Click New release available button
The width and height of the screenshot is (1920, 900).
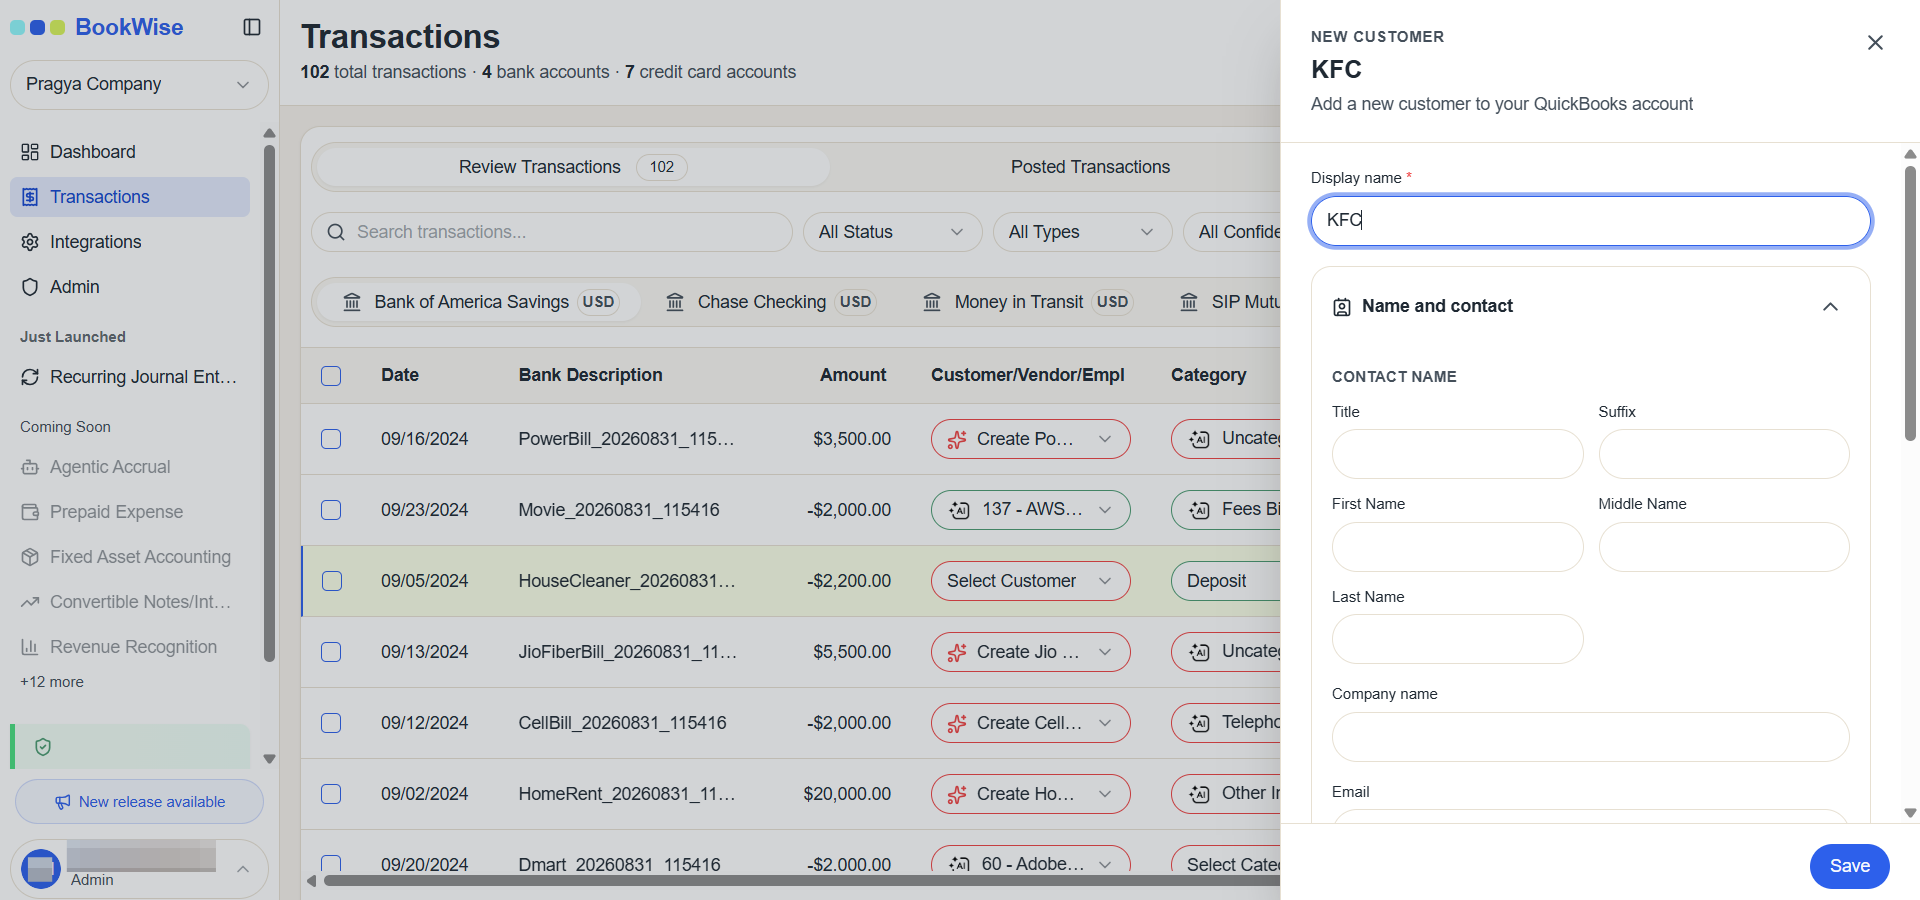pos(139,802)
